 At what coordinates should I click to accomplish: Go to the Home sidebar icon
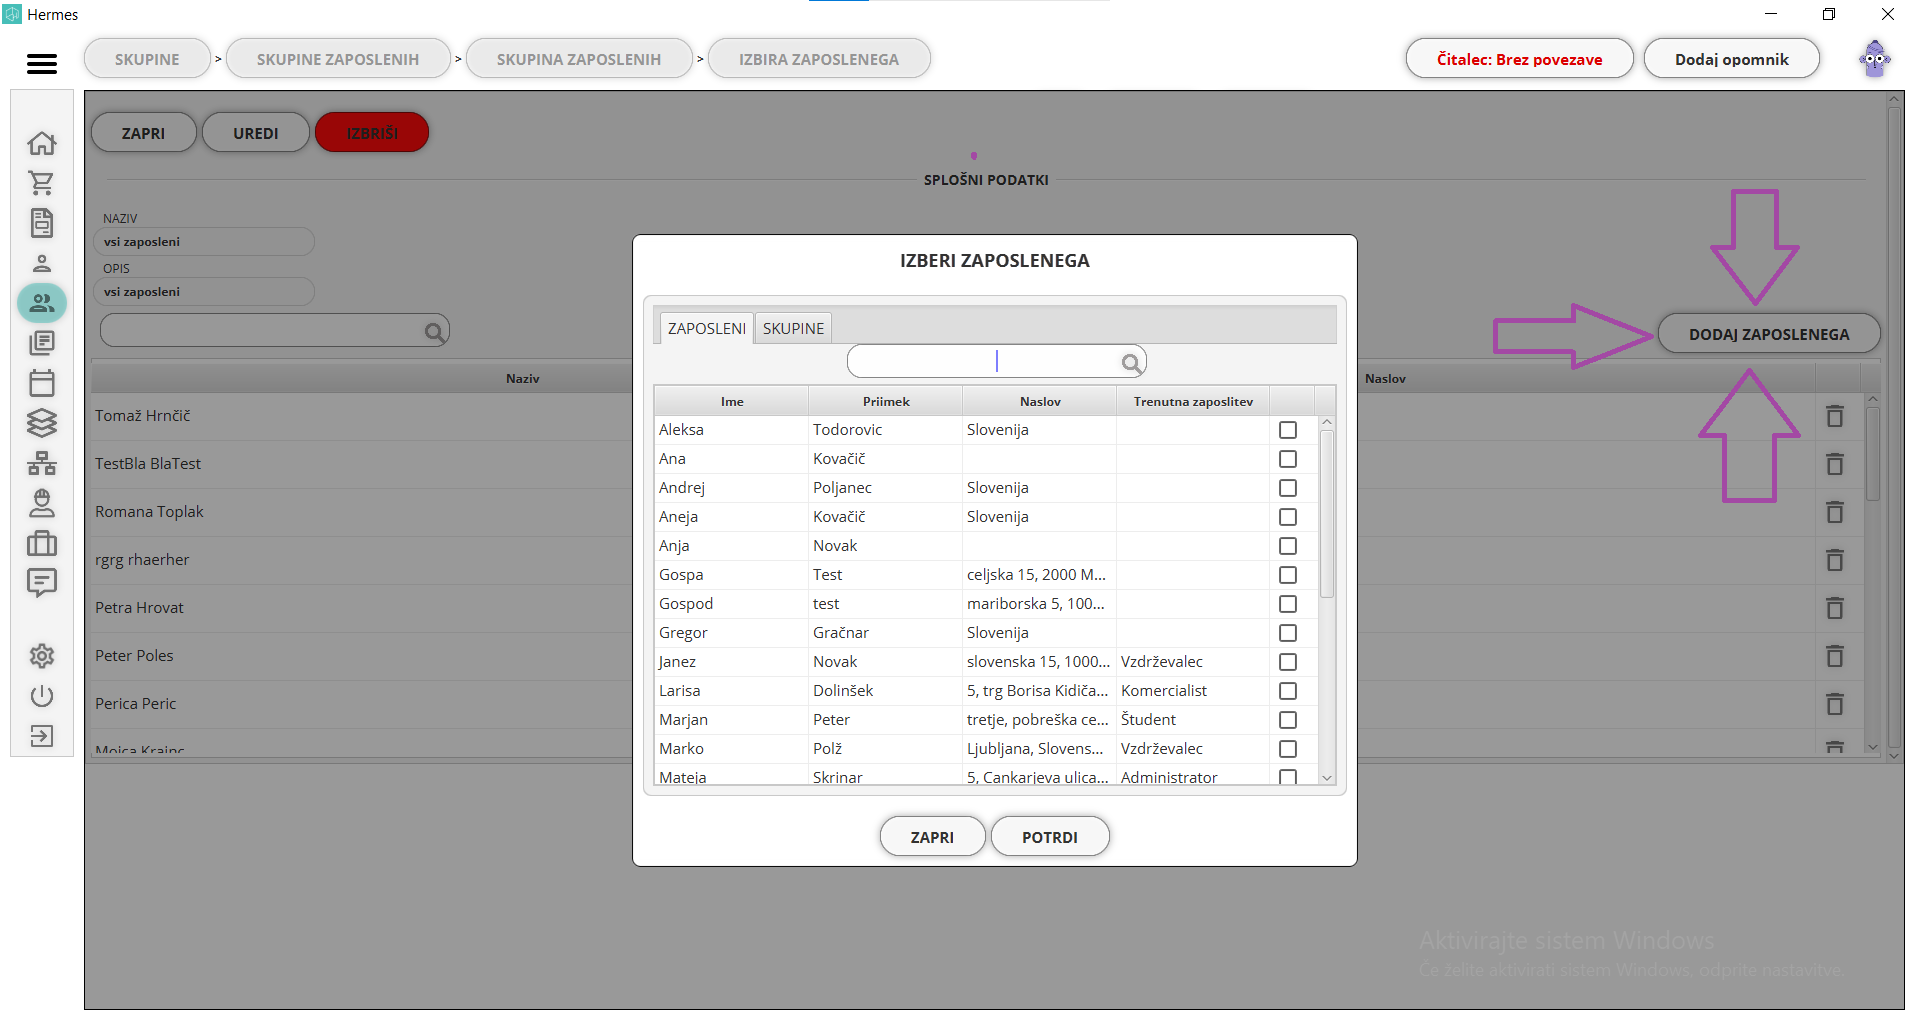tap(42, 143)
